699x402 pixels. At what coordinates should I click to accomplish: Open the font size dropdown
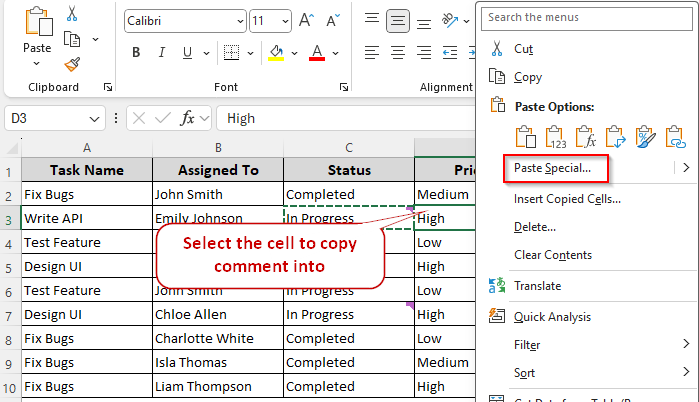coord(285,21)
